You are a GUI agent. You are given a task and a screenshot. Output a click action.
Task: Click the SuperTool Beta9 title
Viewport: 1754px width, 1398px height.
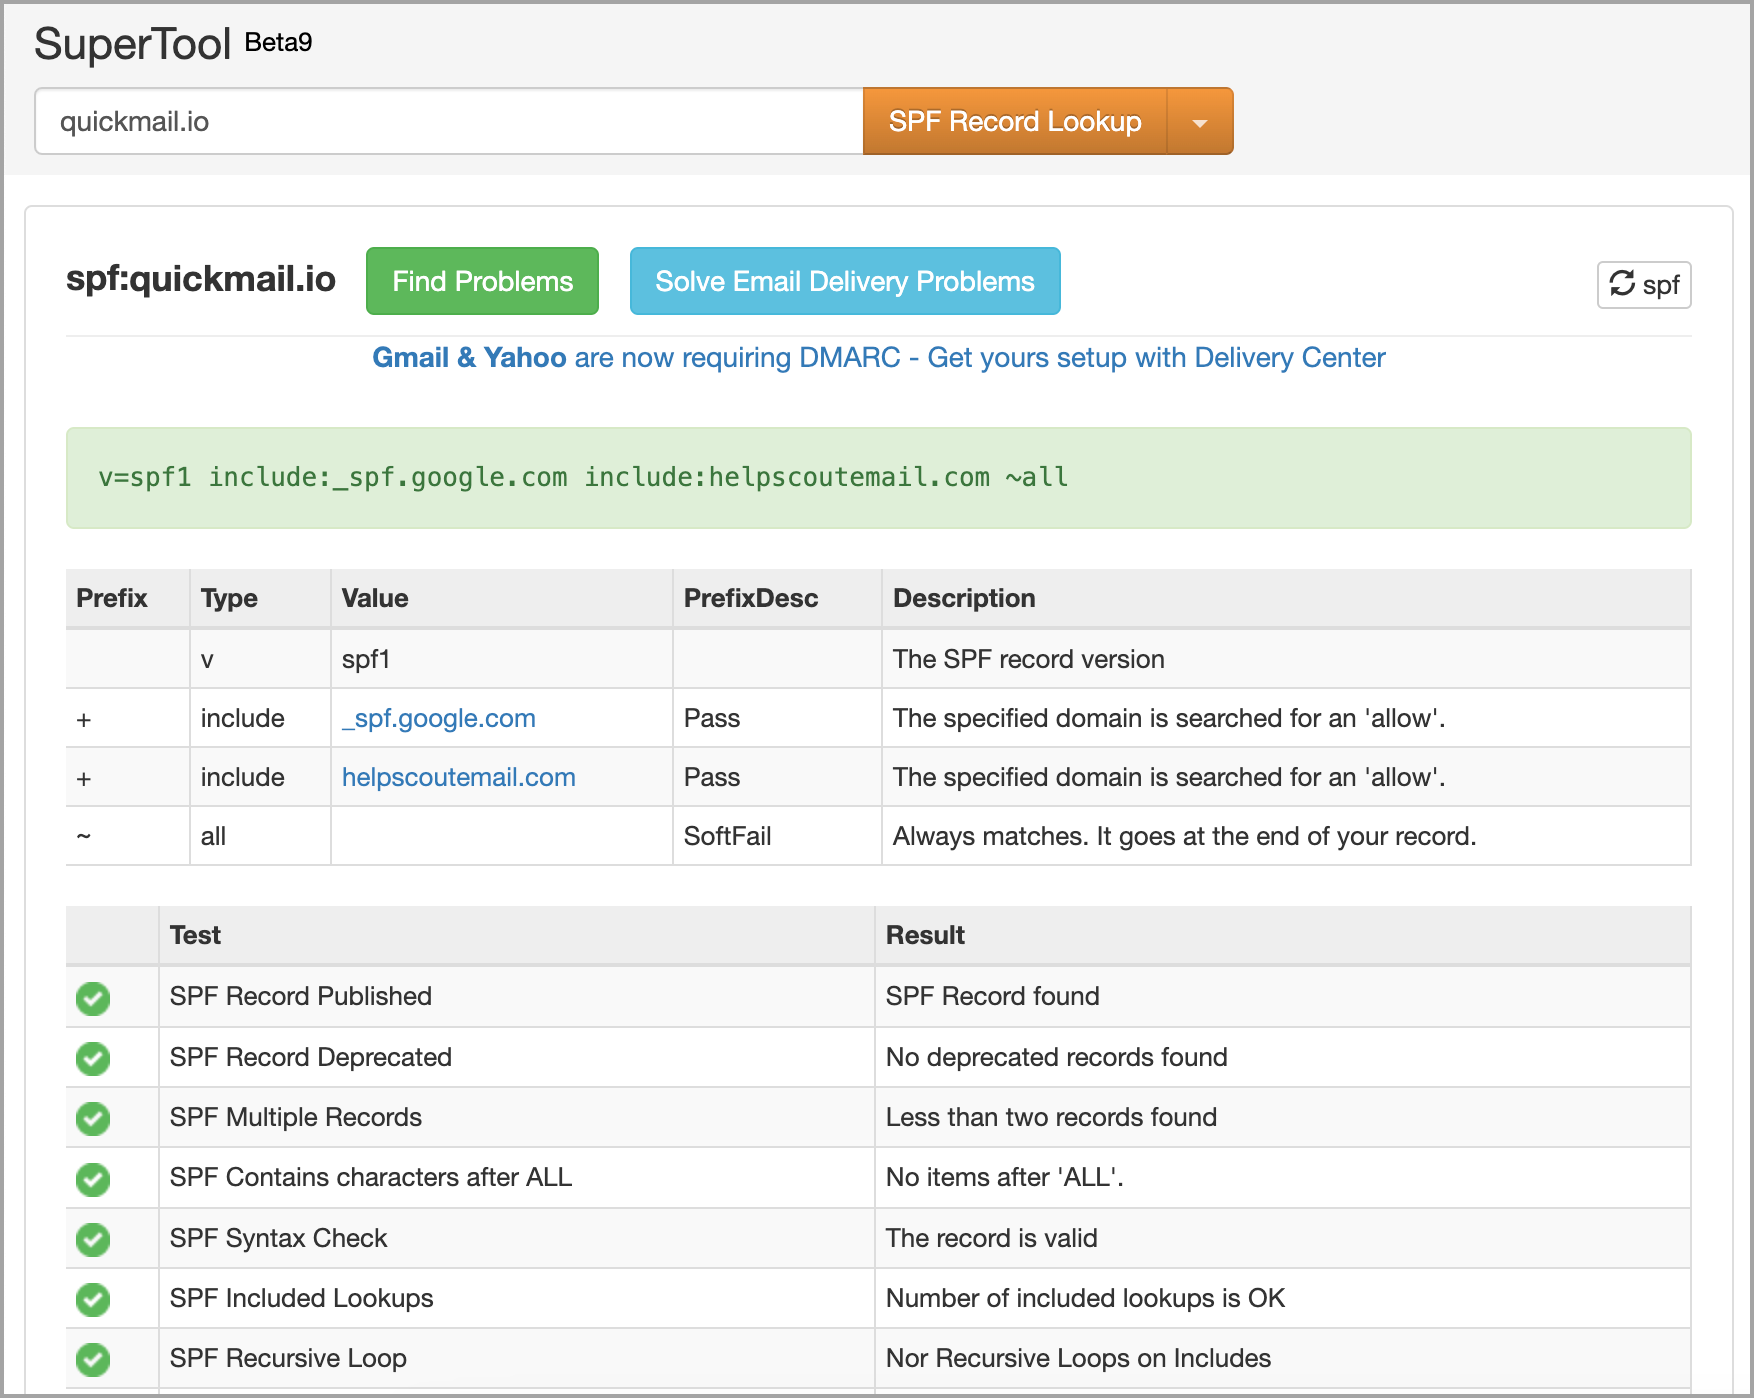pyautogui.click(x=173, y=44)
